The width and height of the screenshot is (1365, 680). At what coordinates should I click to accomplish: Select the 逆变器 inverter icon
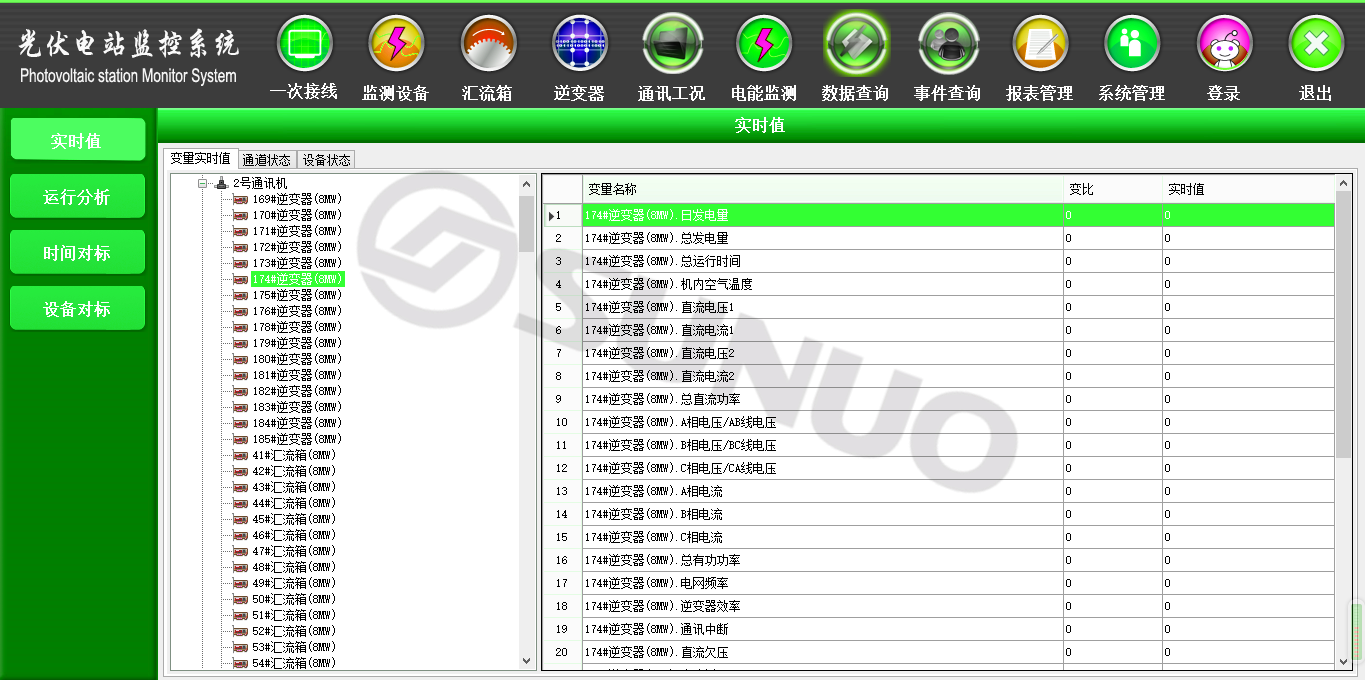coord(580,45)
